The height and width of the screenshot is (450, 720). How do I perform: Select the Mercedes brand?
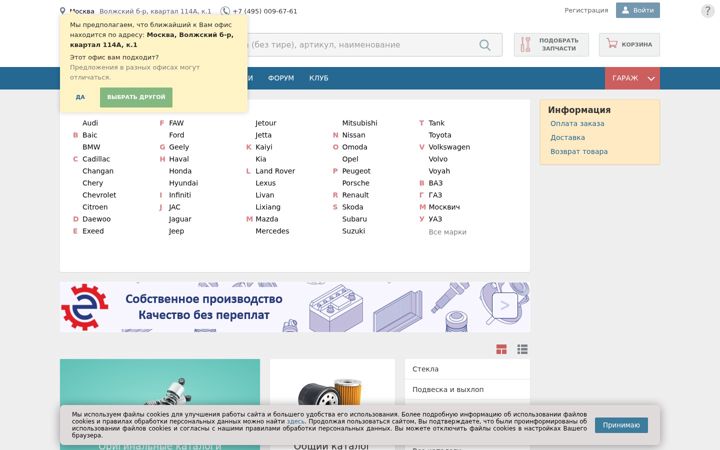(x=272, y=231)
